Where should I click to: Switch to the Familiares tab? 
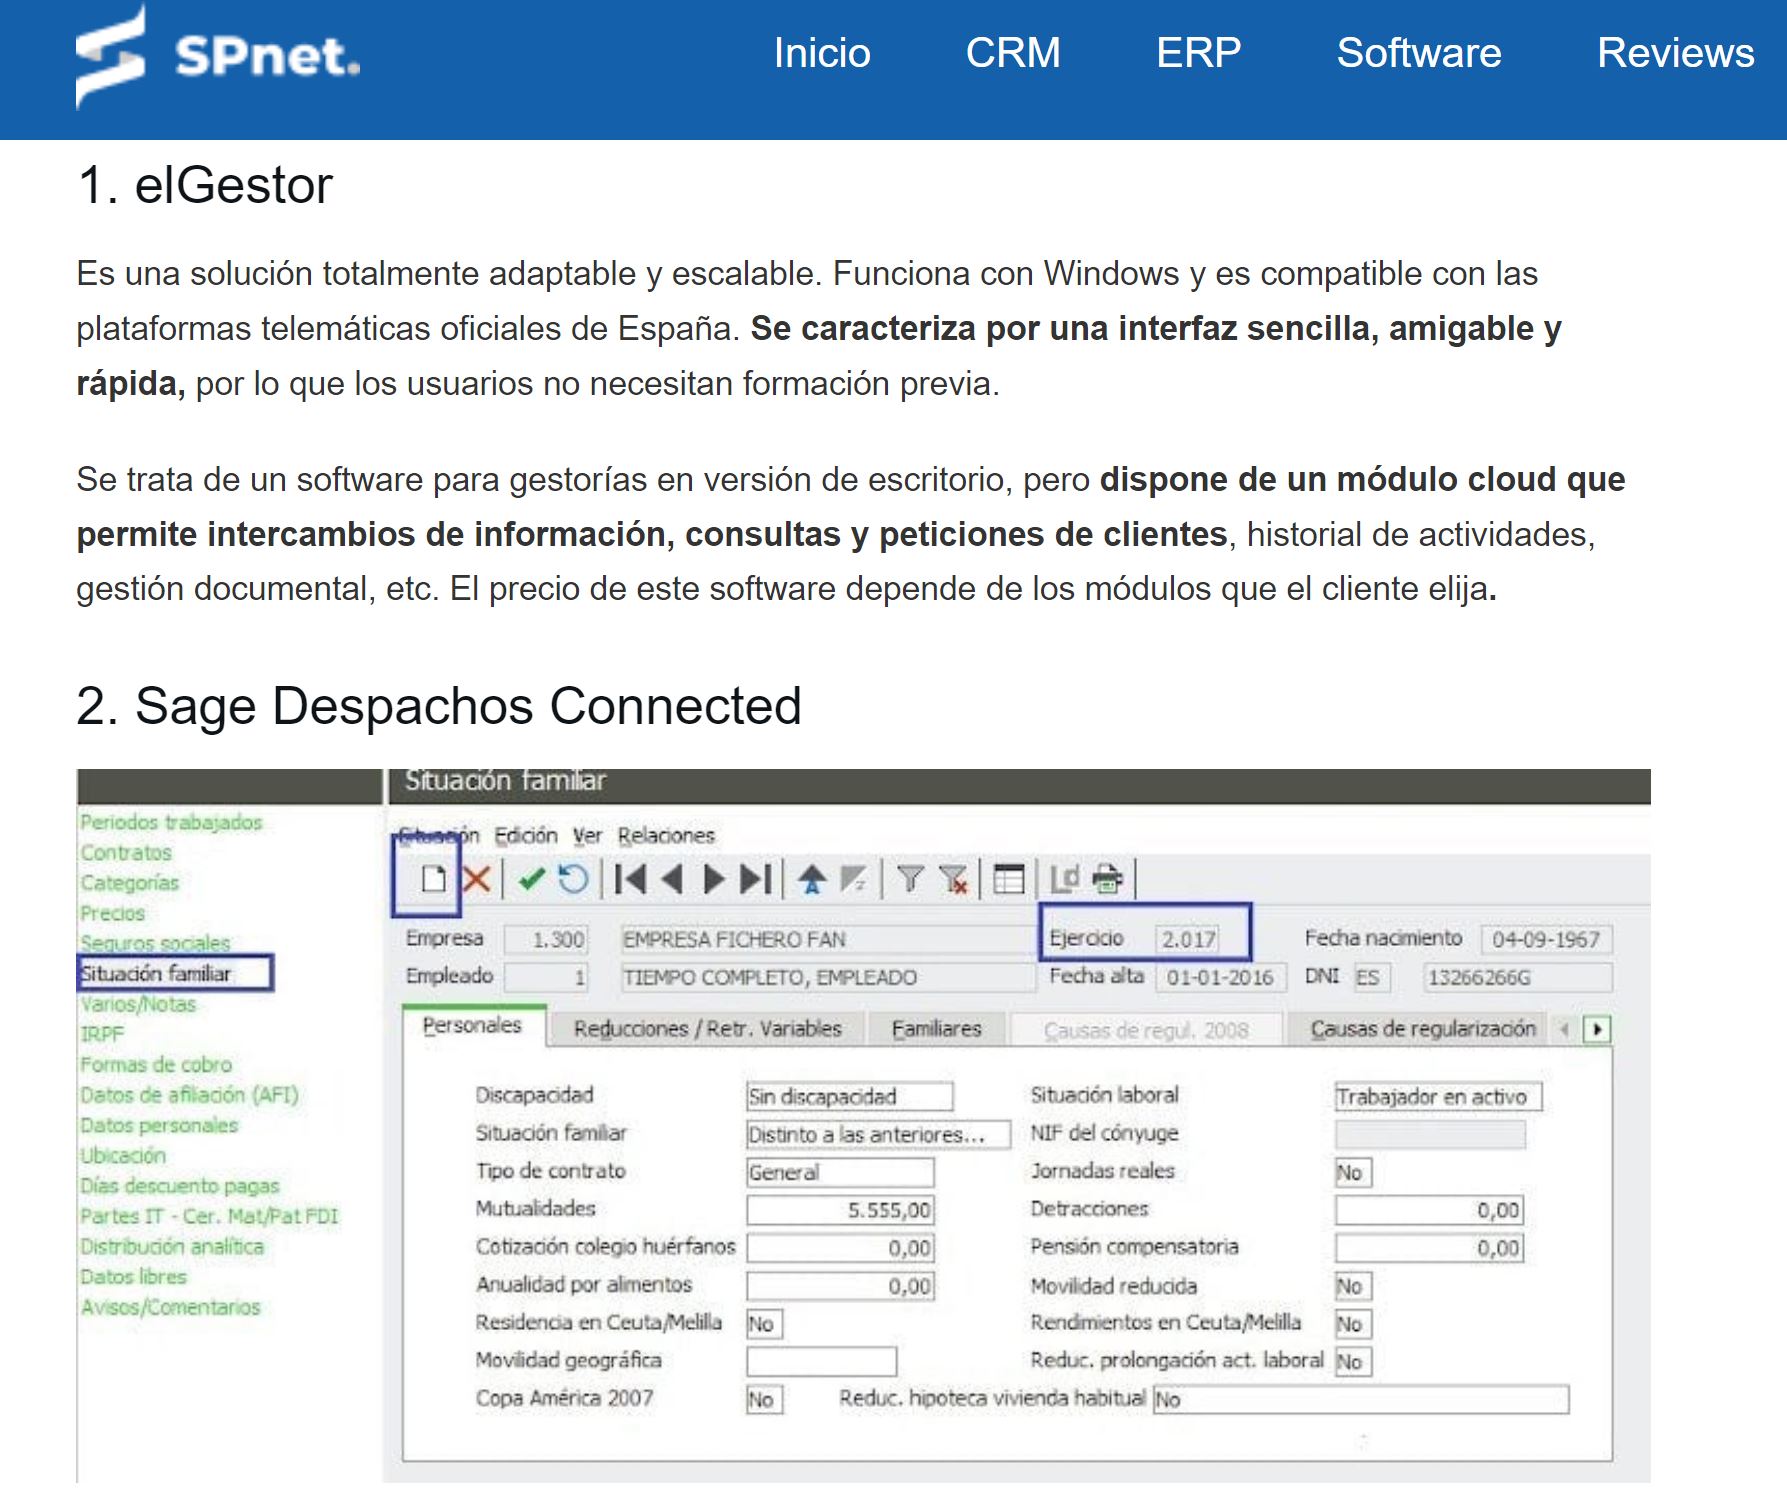click(937, 1028)
